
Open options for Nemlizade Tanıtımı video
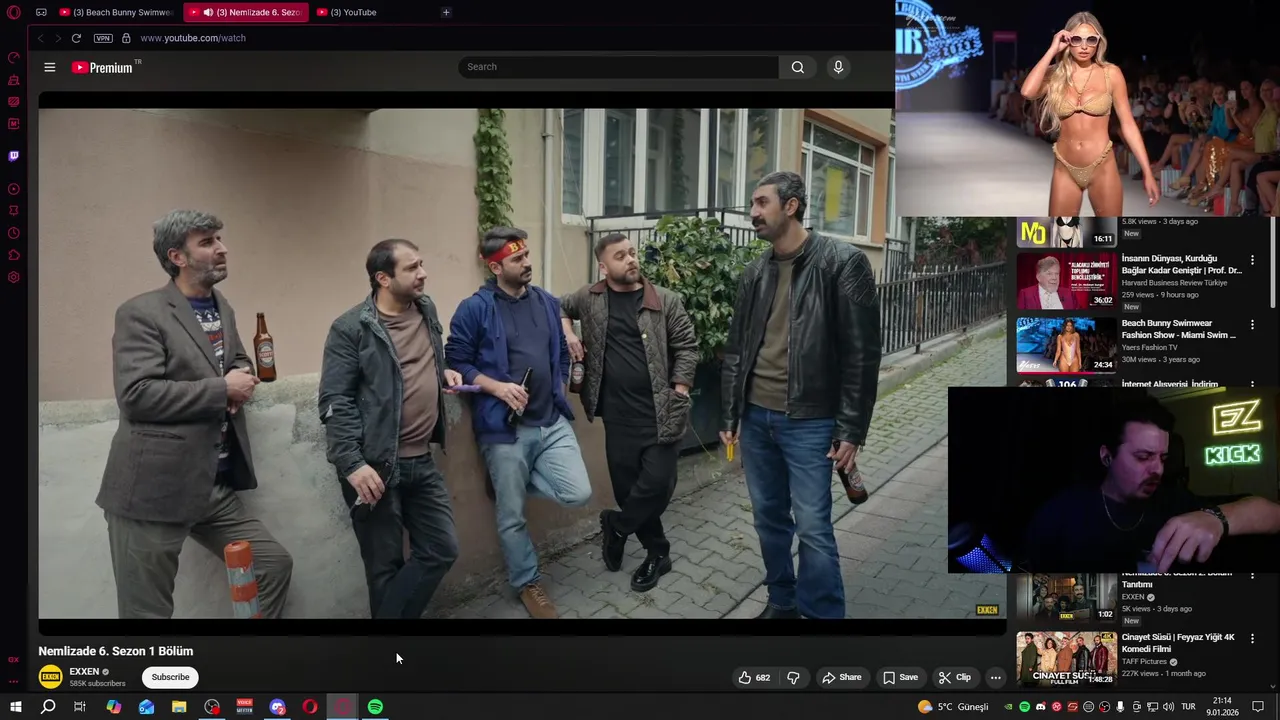pyautogui.click(x=1252, y=575)
